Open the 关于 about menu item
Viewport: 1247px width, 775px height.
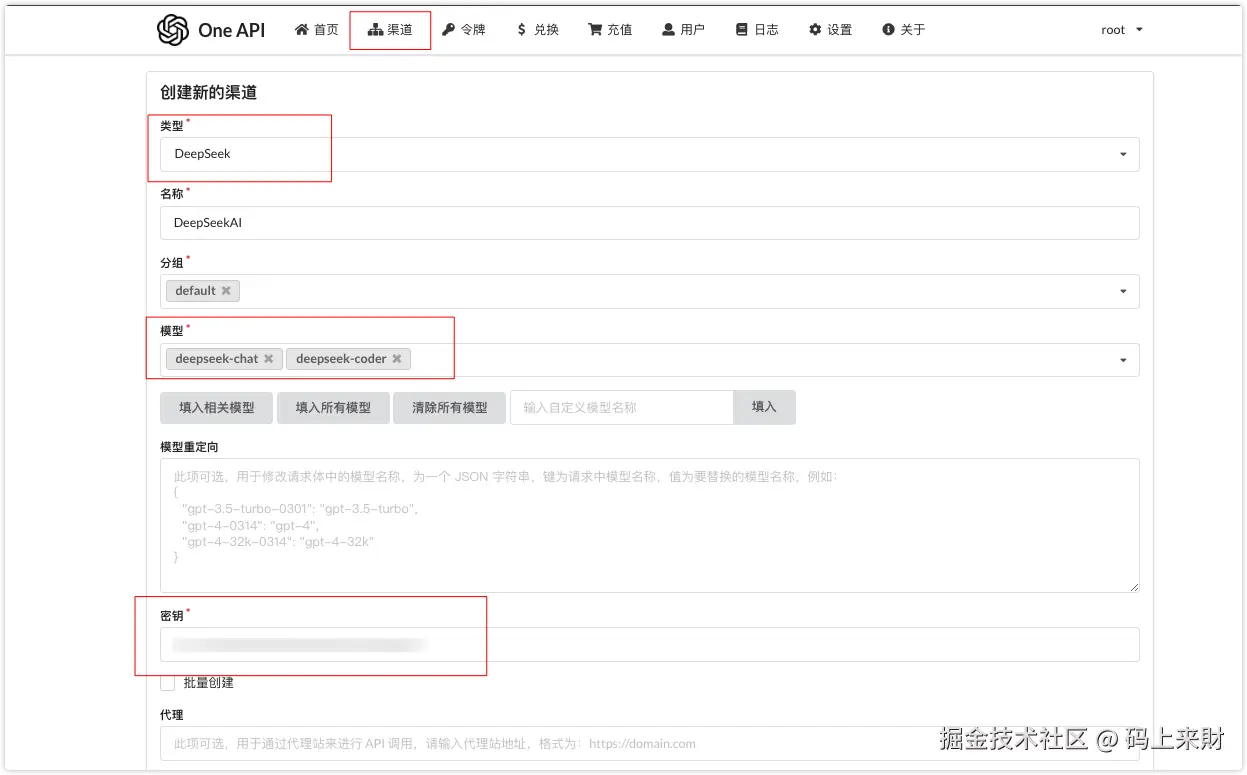904,30
